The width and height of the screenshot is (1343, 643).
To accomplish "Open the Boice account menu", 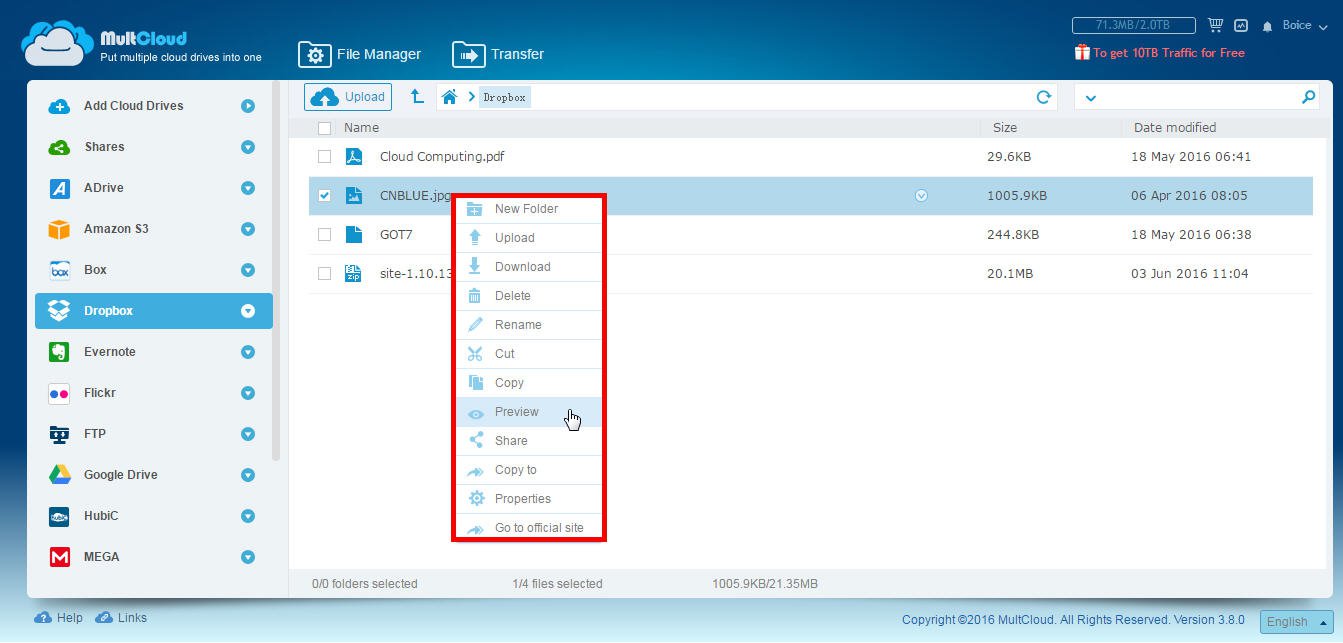I will click(1304, 25).
